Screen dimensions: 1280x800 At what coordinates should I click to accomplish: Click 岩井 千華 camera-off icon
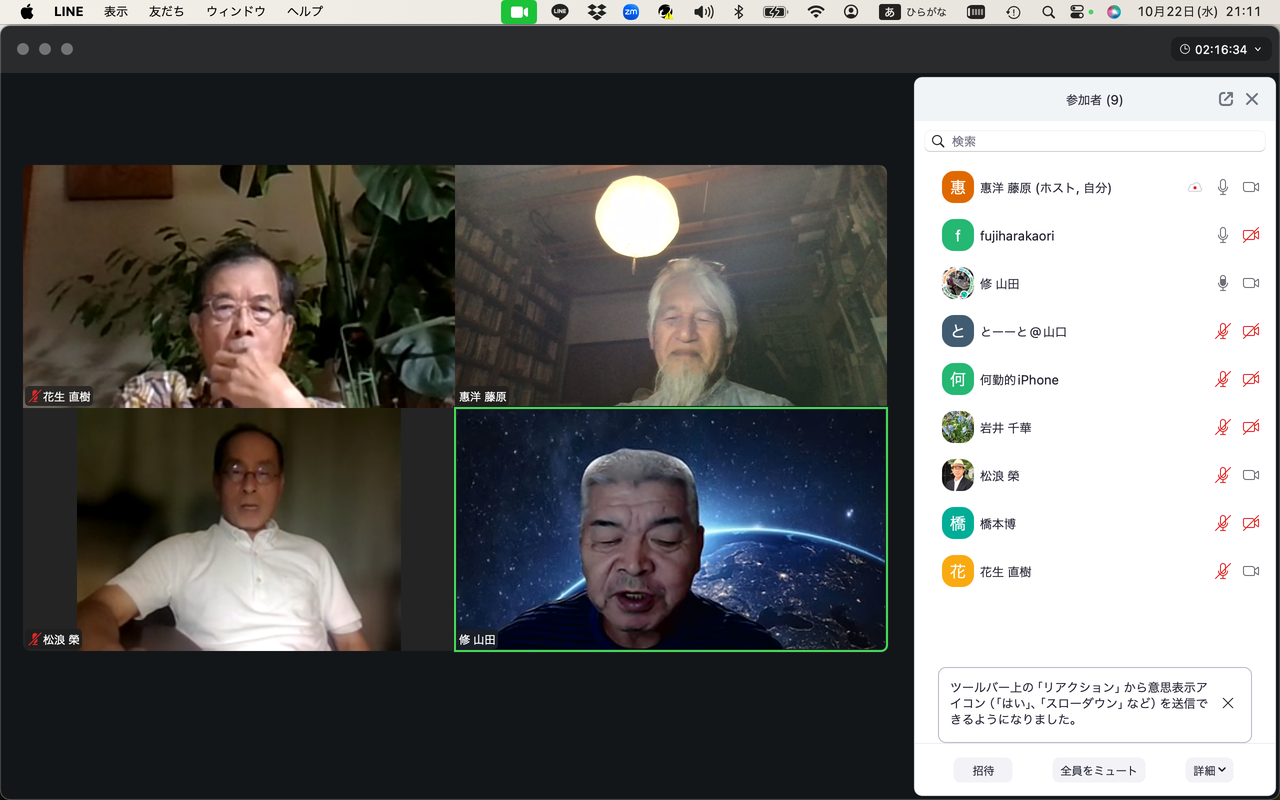(1251, 427)
